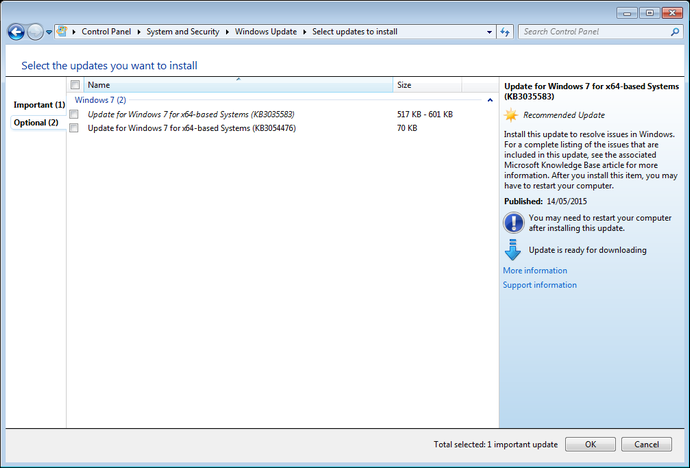Toggle select-all checkbox in header
690x468 pixels.
coord(75,85)
